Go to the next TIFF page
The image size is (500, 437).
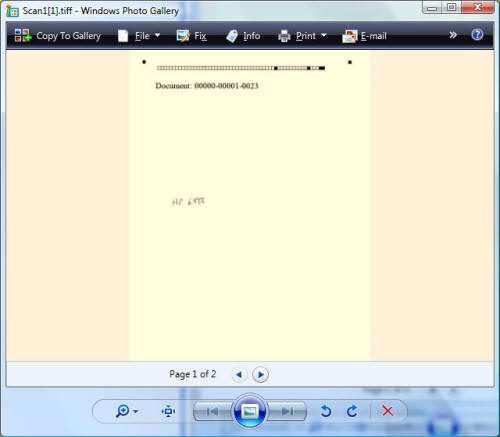coord(261,374)
